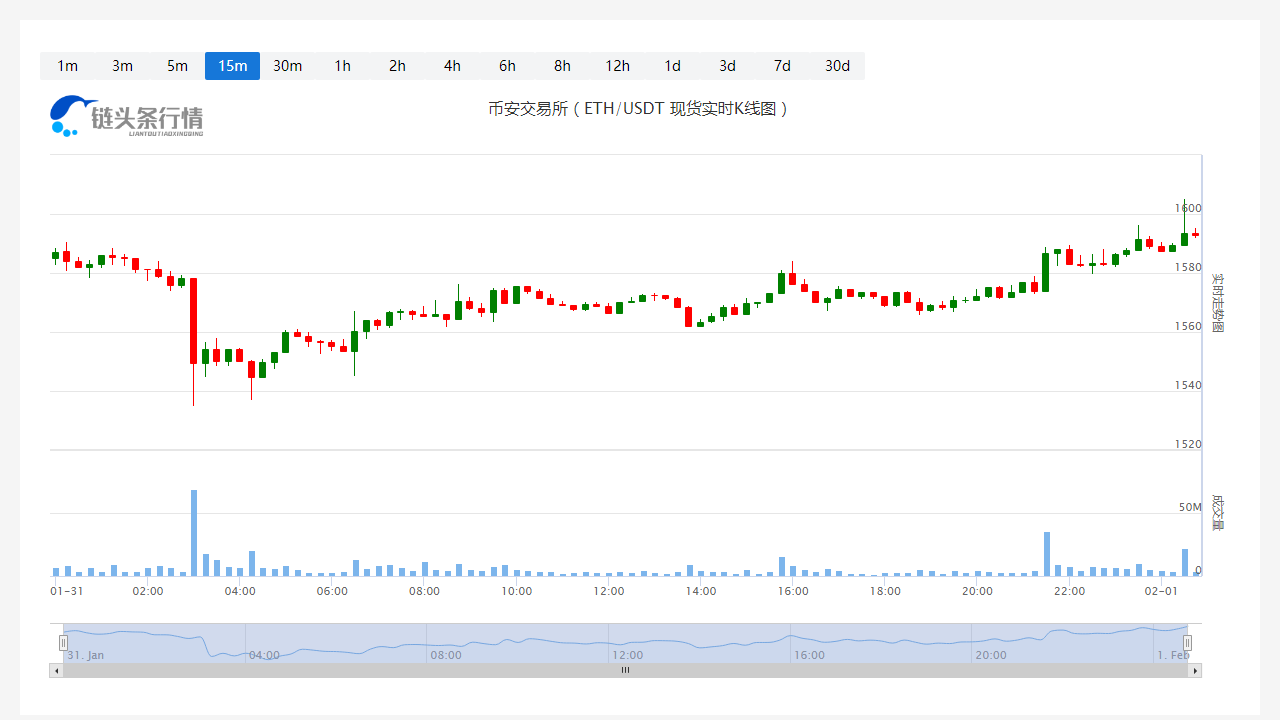
Task: Select the 30d timeframe
Action: pos(837,66)
